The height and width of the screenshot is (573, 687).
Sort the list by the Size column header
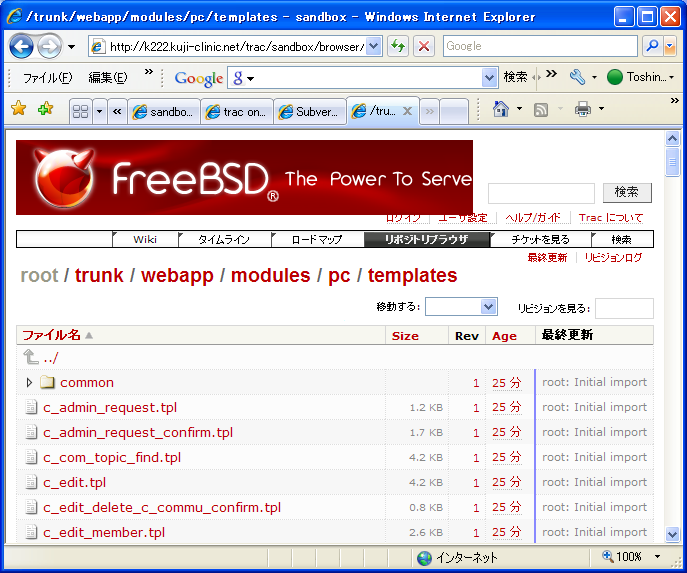click(405, 335)
